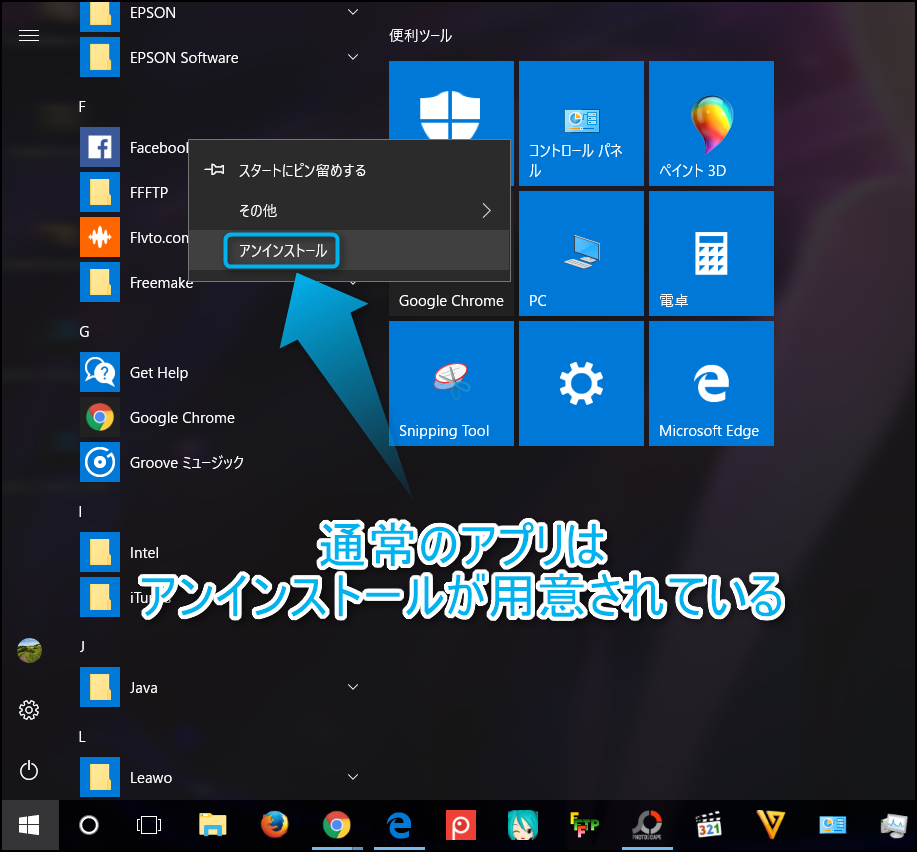Click the Uninstall (アンインストール) context menu option

283,251
